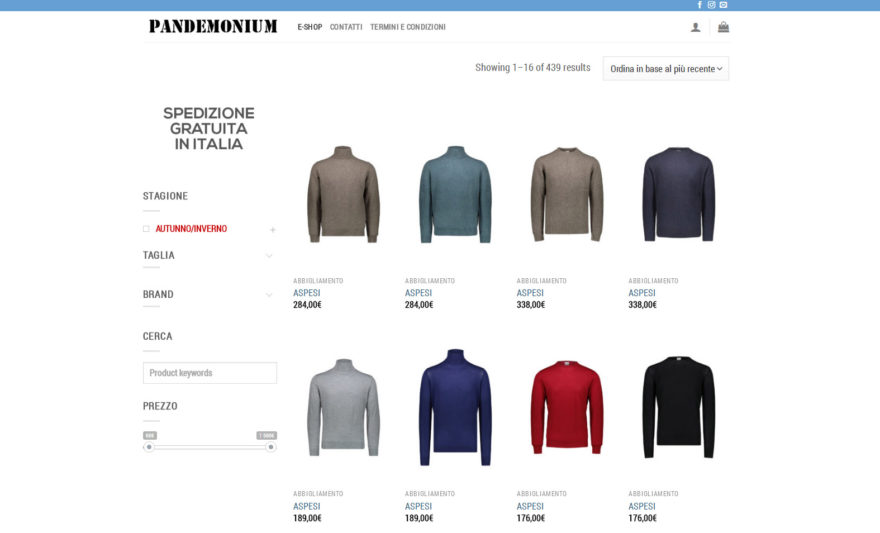Expand the Brand filter chevron
The width and height of the screenshot is (880, 533).
tap(269, 295)
